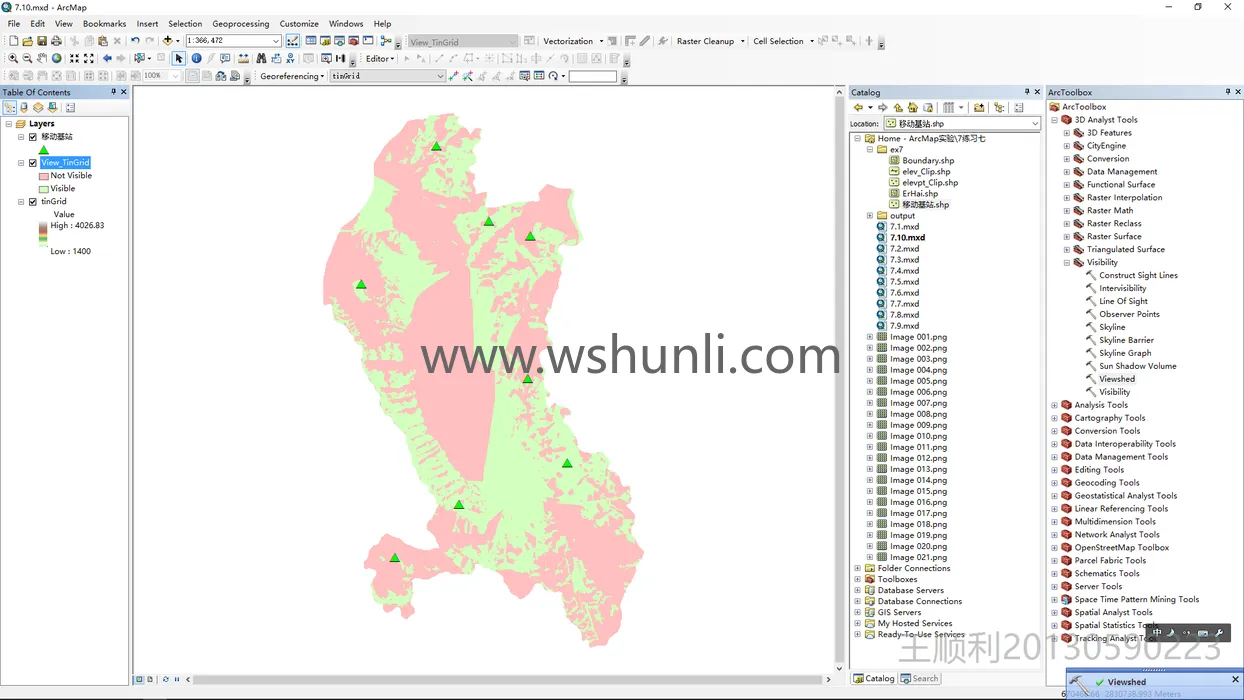
Task: Open the map scale dropdown
Action: tap(276, 41)
